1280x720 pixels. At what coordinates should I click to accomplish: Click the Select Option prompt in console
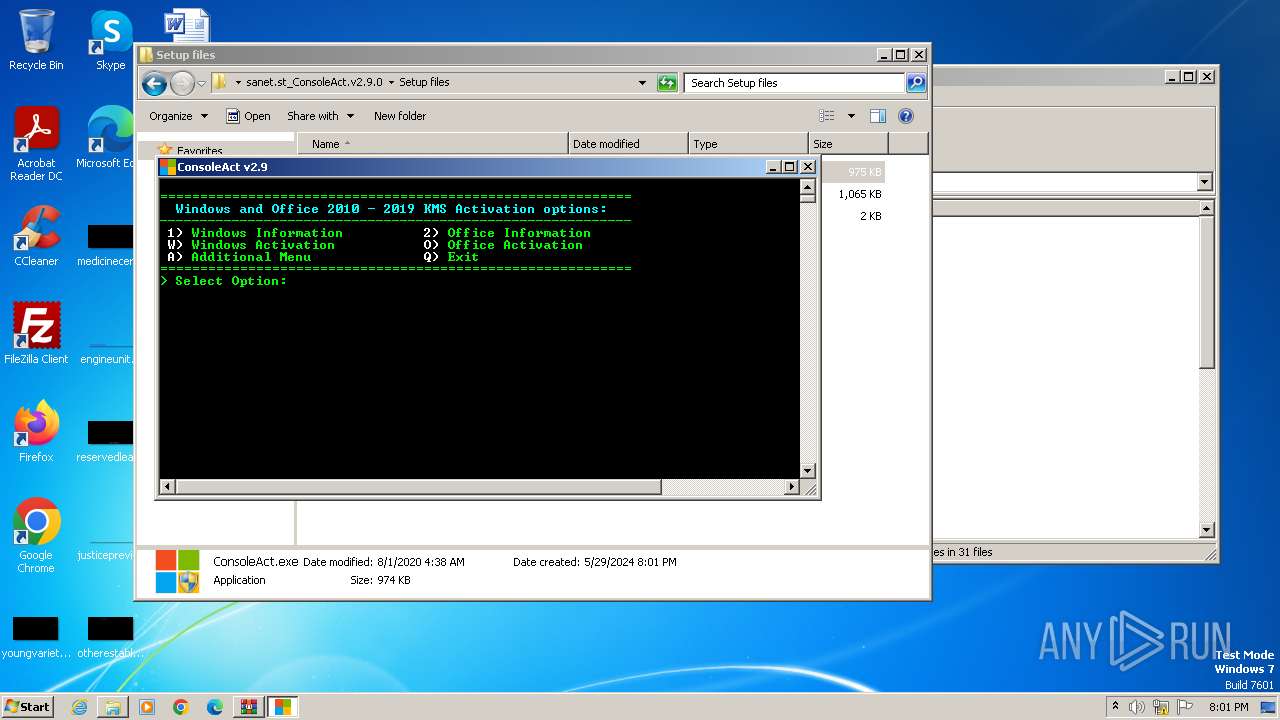pyautogui.click(x=224, y=281)
